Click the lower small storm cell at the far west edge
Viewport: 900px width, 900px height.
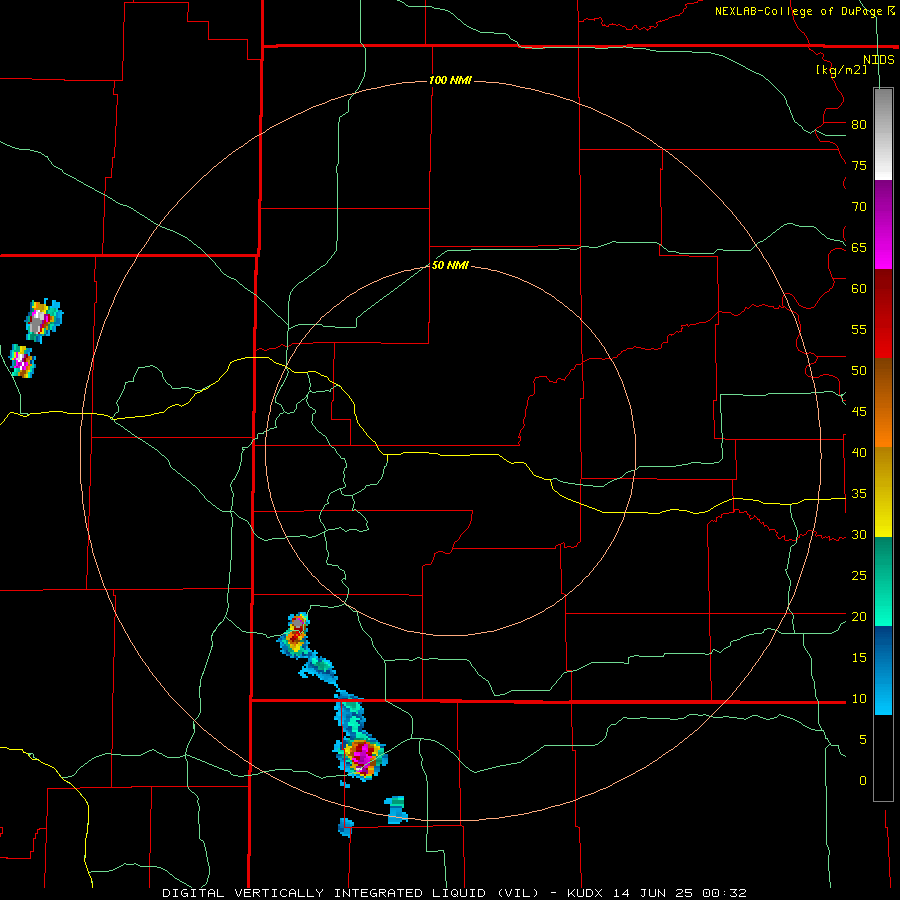click(23, 361)
